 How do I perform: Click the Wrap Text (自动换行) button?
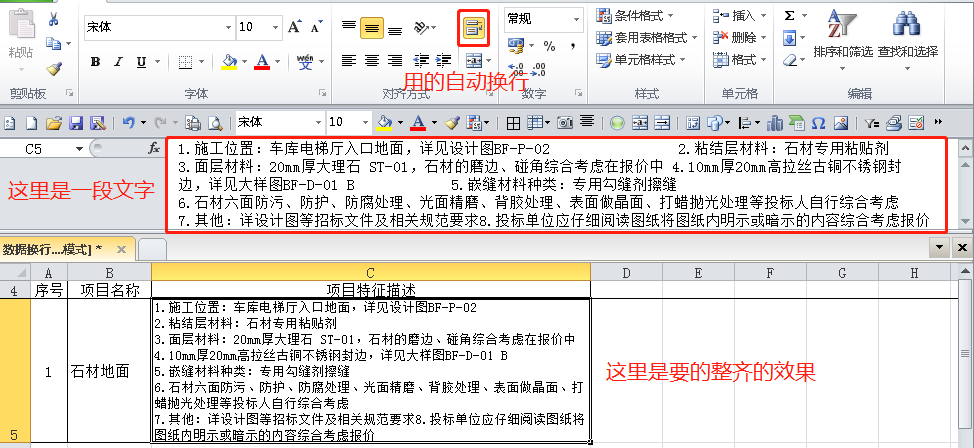[473, 27]
